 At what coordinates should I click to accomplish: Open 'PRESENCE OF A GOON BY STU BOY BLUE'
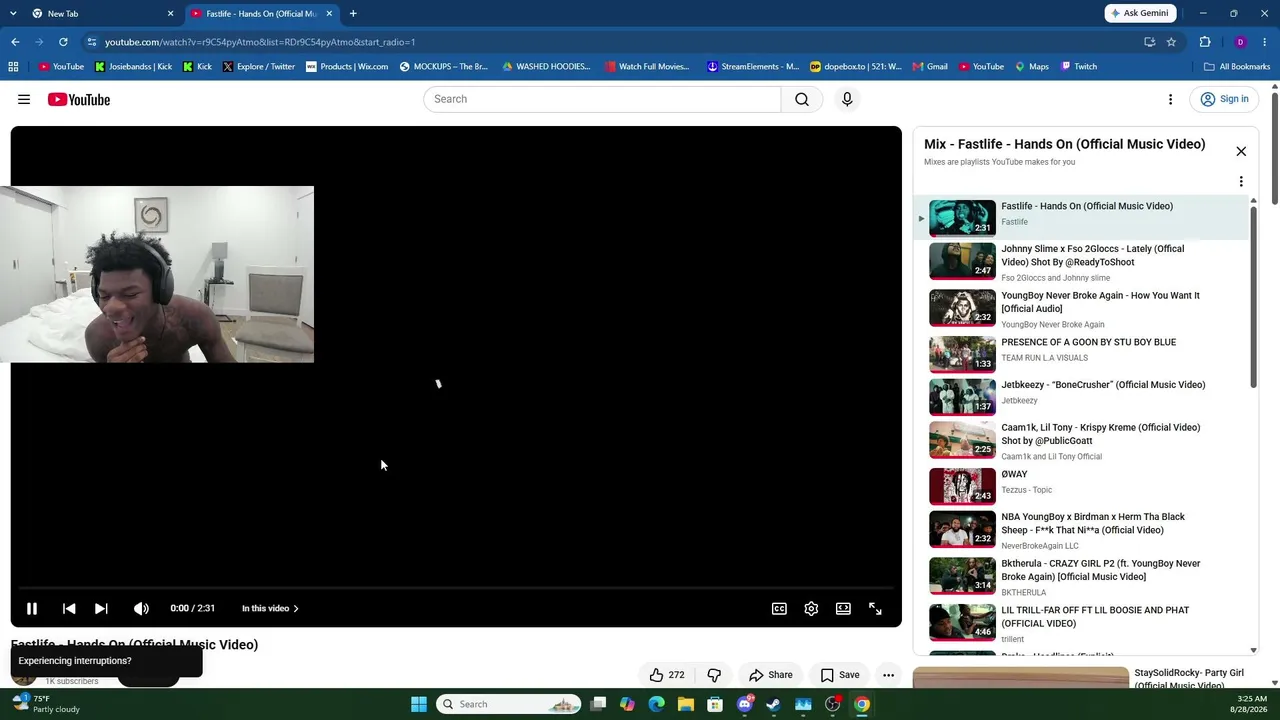(1081, 355)
